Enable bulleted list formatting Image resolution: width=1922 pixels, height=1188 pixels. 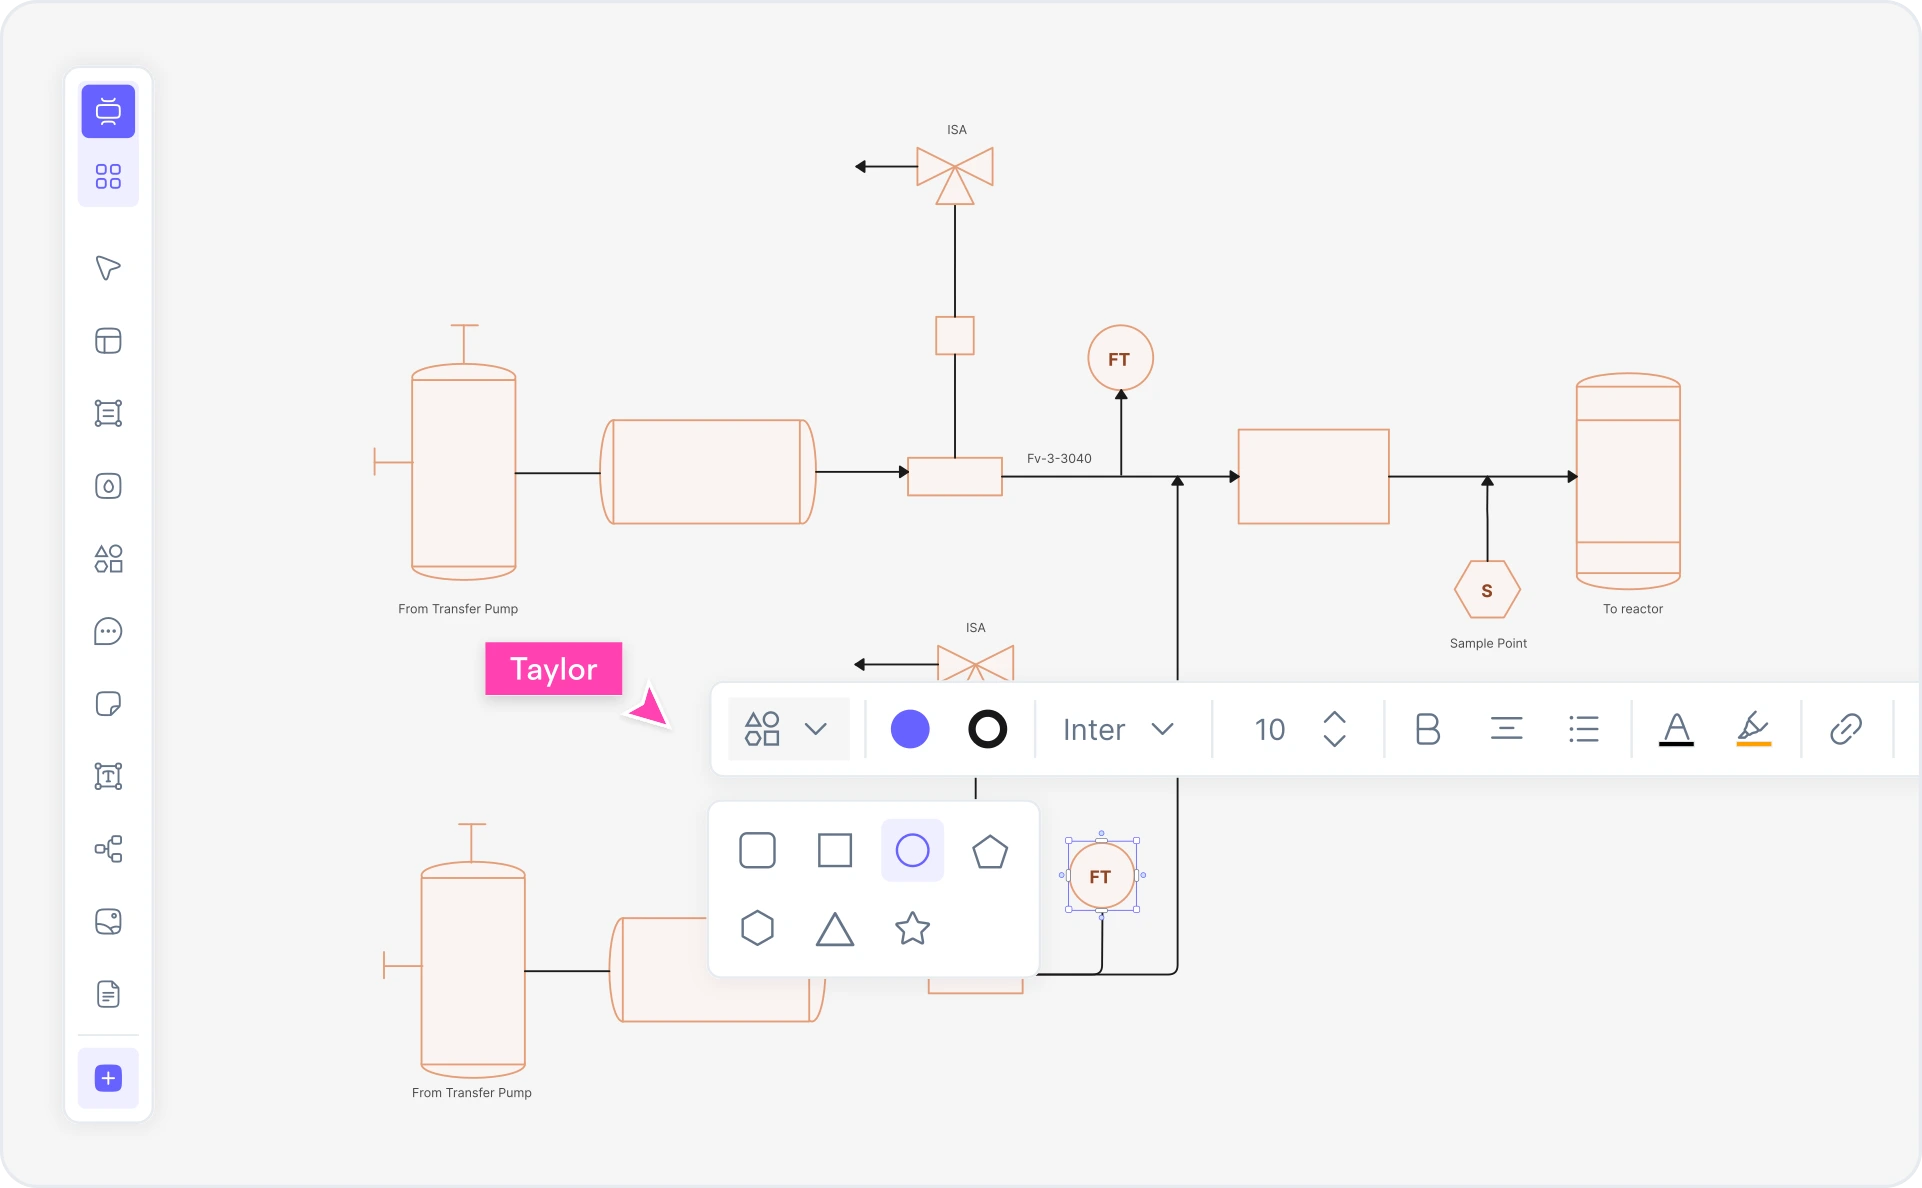1583,729
